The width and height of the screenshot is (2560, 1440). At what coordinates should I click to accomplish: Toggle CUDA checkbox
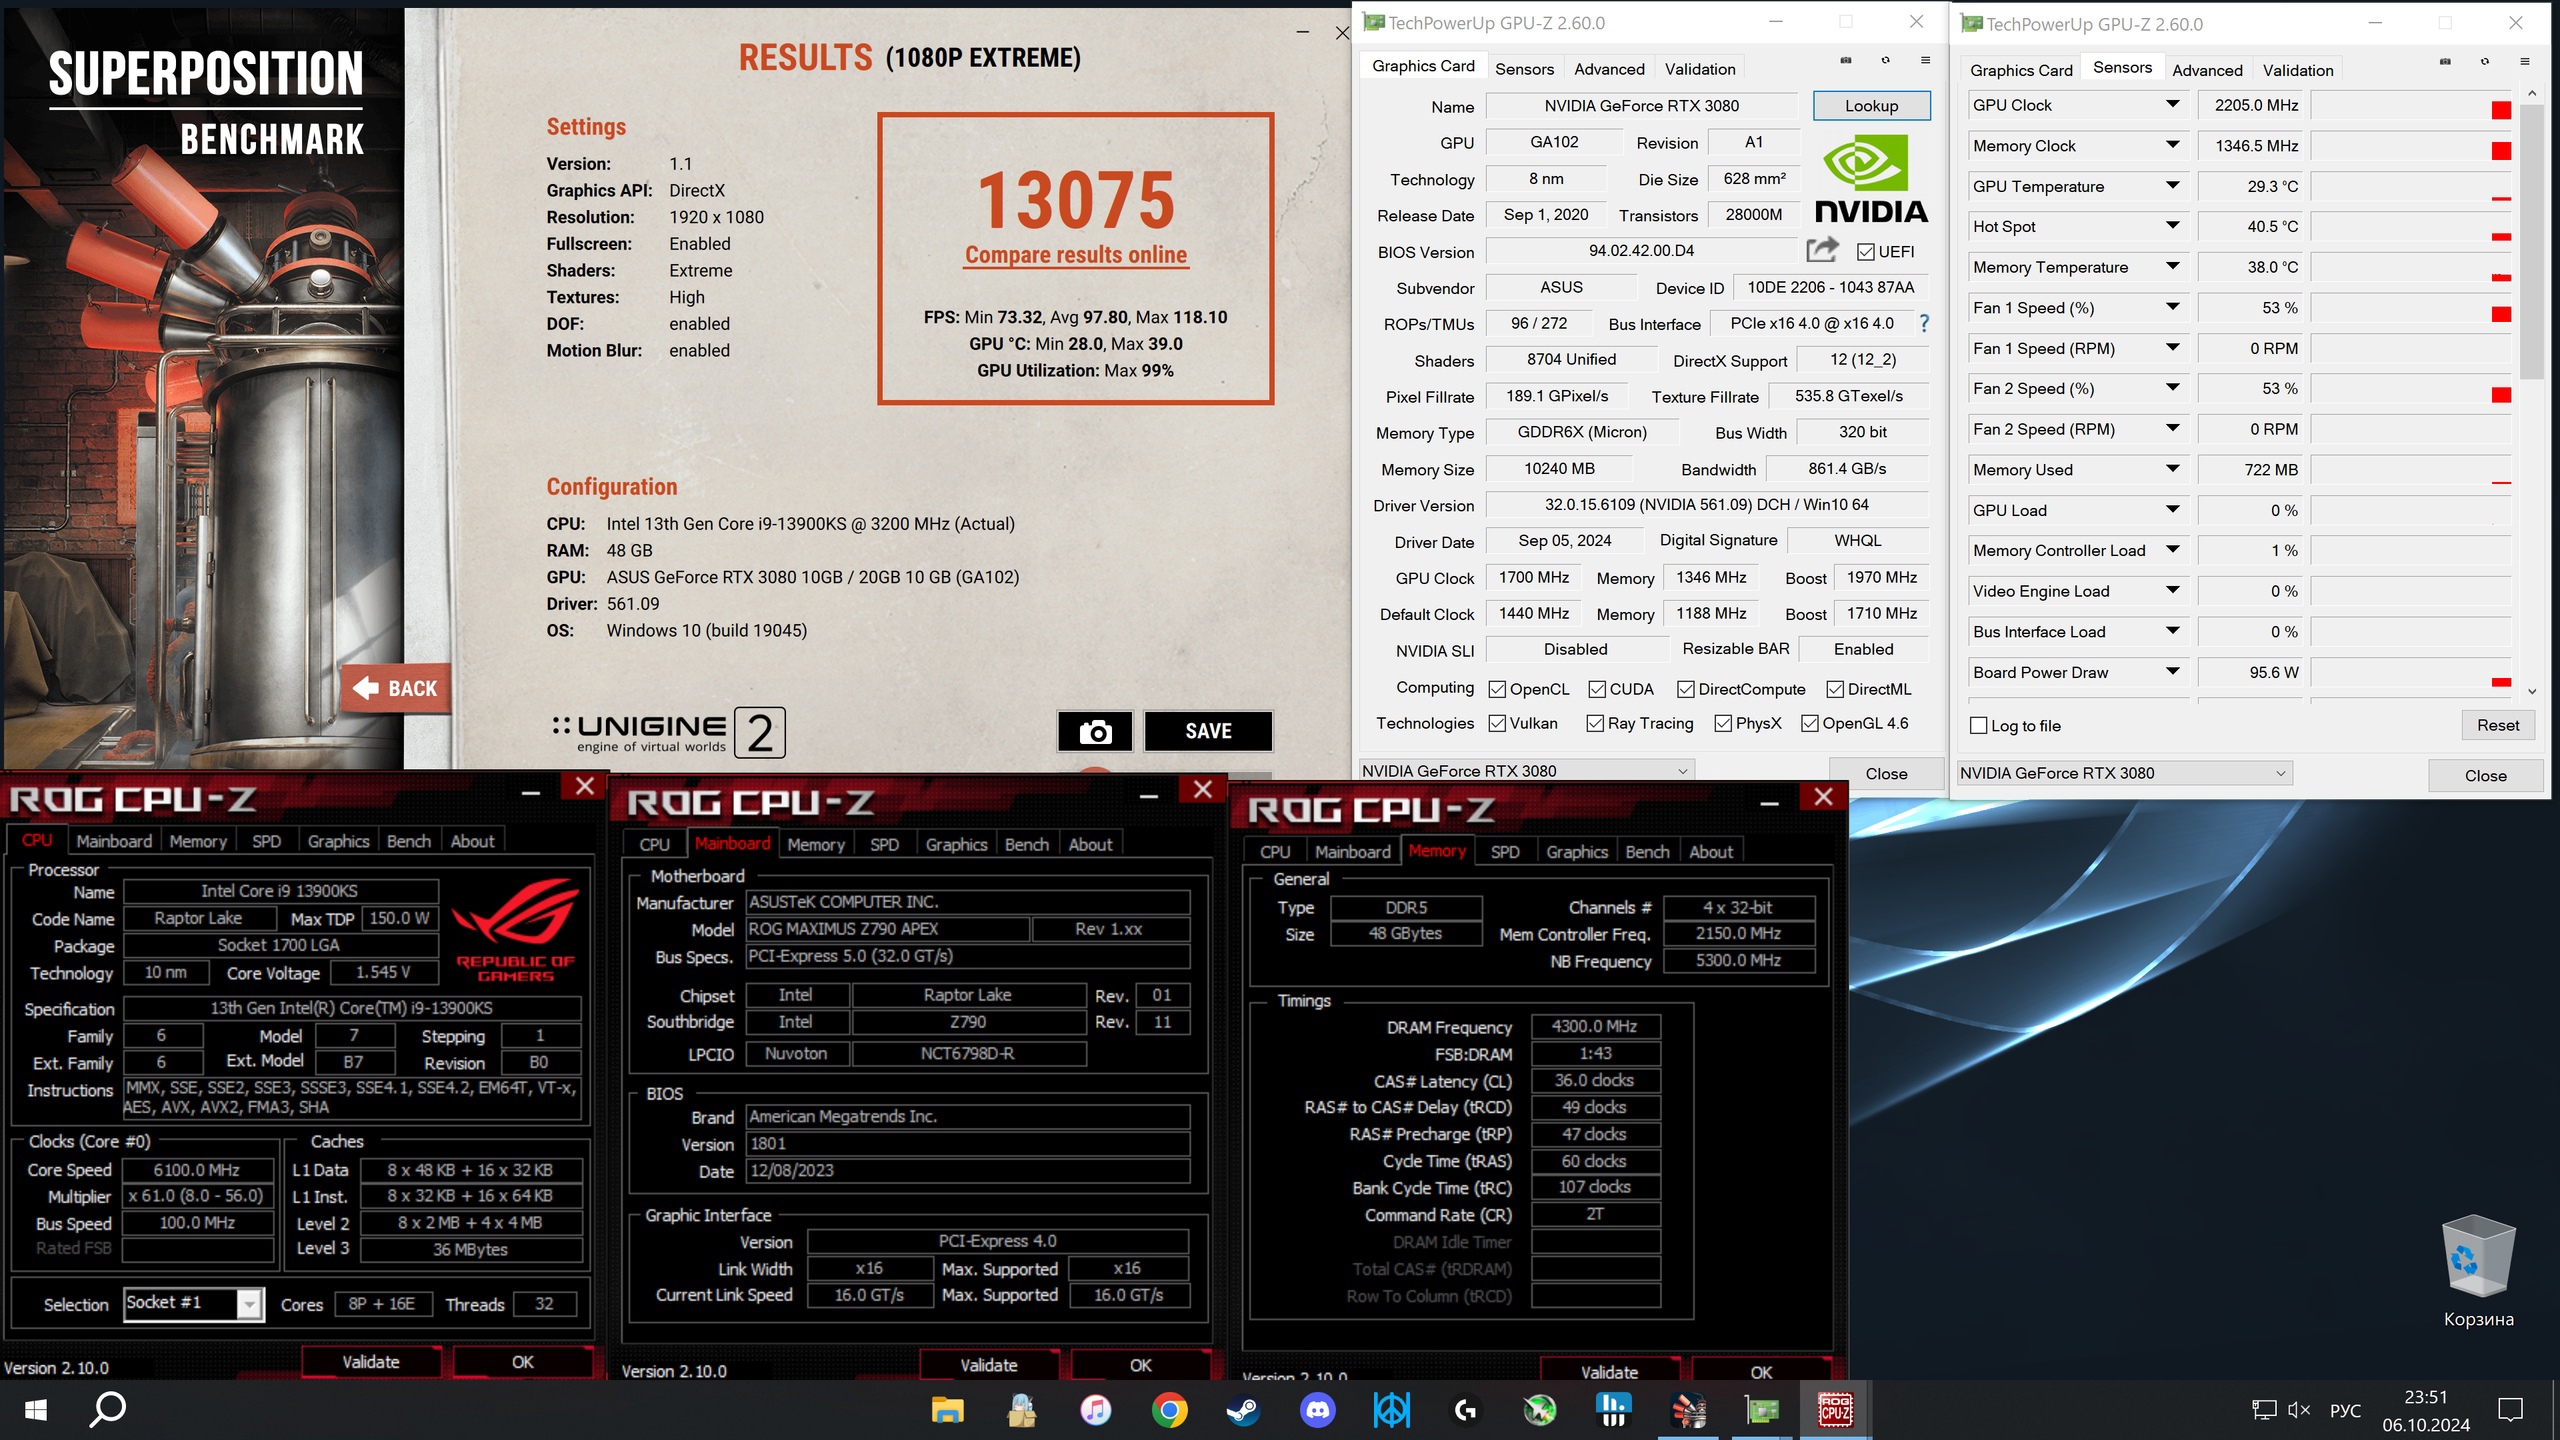click(x=1597, y=689)
